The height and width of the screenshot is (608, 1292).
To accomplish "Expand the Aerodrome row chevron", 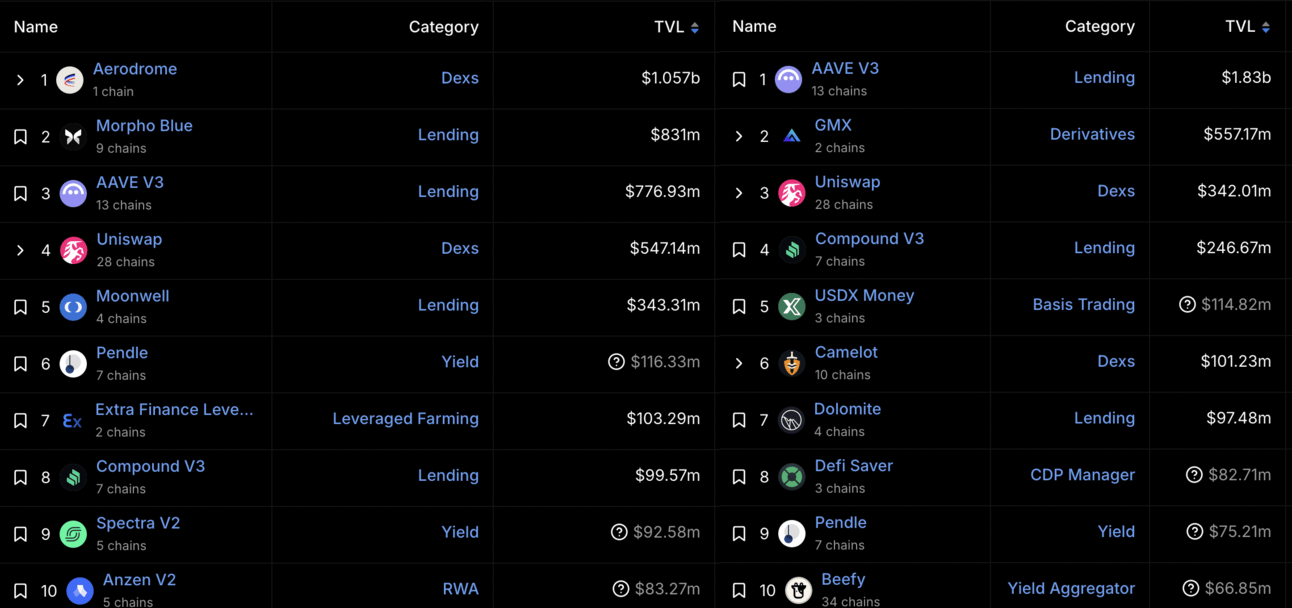I will (20, 80).
